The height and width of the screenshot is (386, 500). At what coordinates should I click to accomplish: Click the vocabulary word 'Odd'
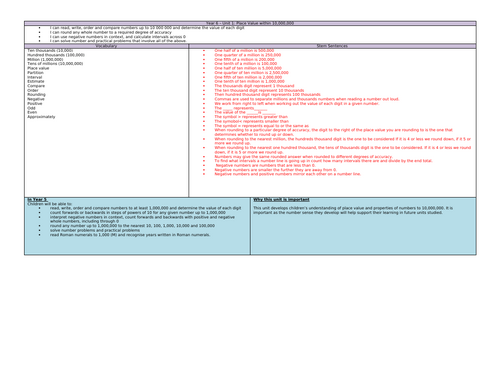coord(31,108)
